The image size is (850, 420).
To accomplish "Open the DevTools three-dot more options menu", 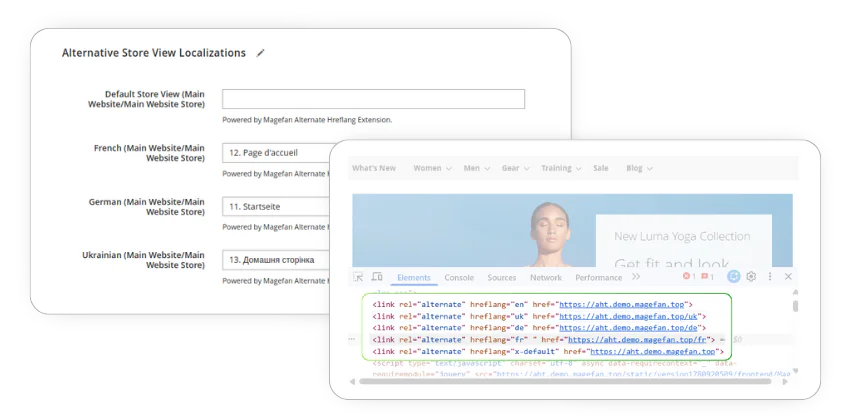I will (770, 276).
